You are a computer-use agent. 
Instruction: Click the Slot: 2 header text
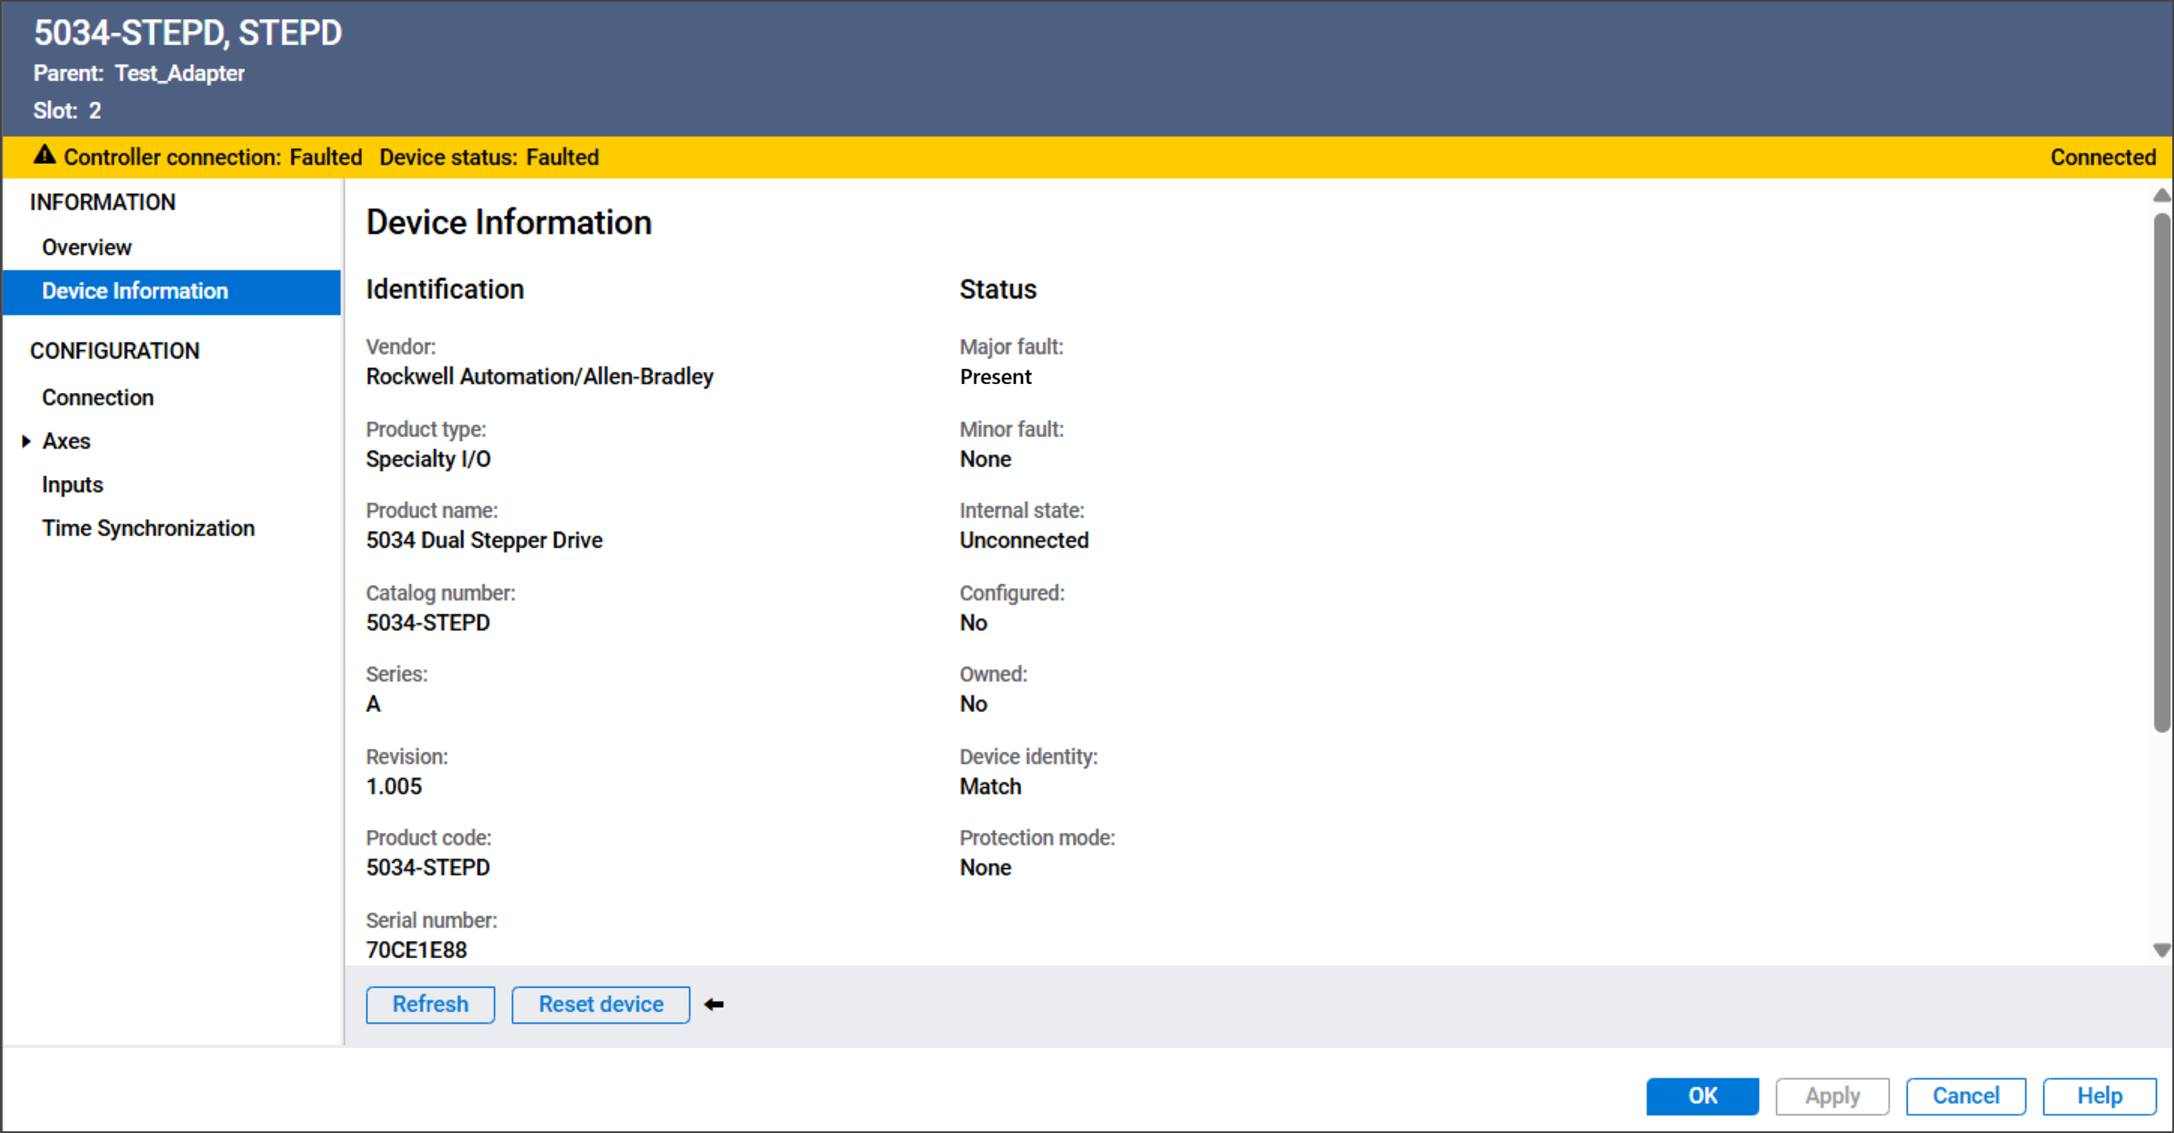coord(67,110)
